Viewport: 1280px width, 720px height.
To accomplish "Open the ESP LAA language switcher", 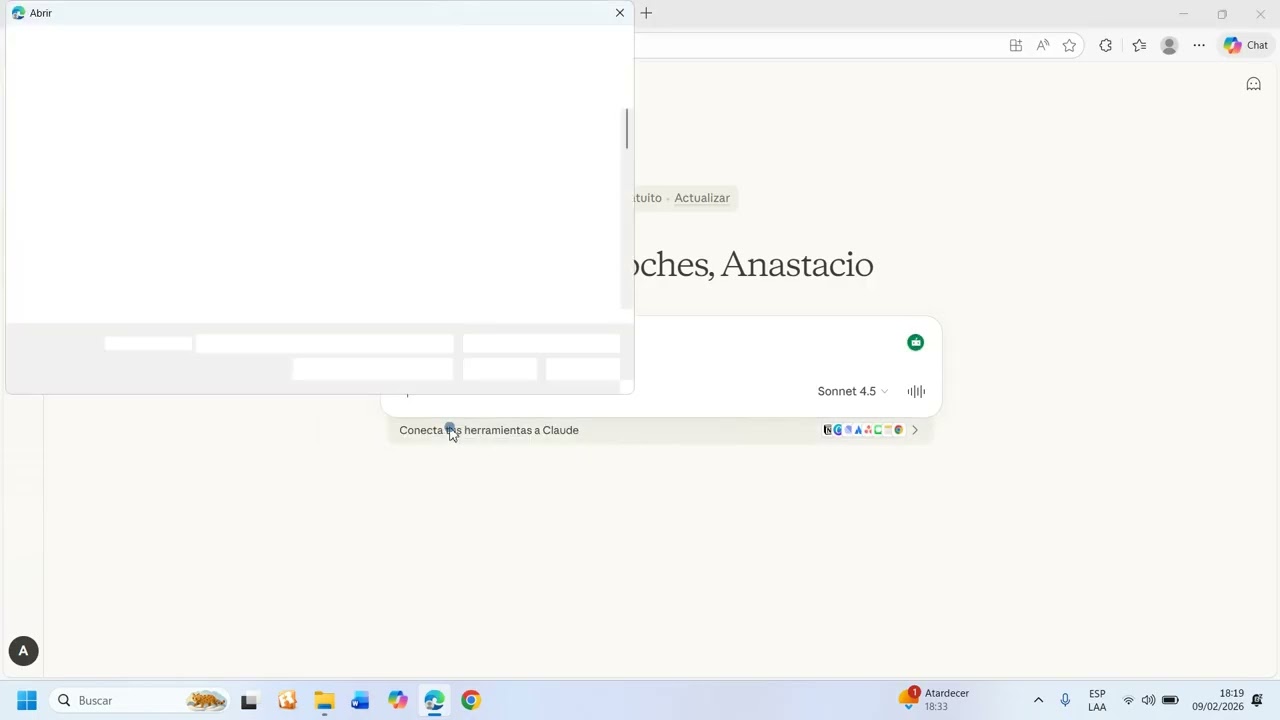I will click(x=1097, y=700).
